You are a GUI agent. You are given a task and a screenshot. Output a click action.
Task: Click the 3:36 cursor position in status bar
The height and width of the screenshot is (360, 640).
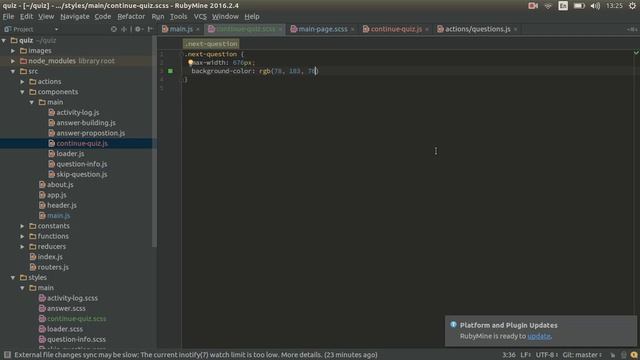(x=509, y=355)
